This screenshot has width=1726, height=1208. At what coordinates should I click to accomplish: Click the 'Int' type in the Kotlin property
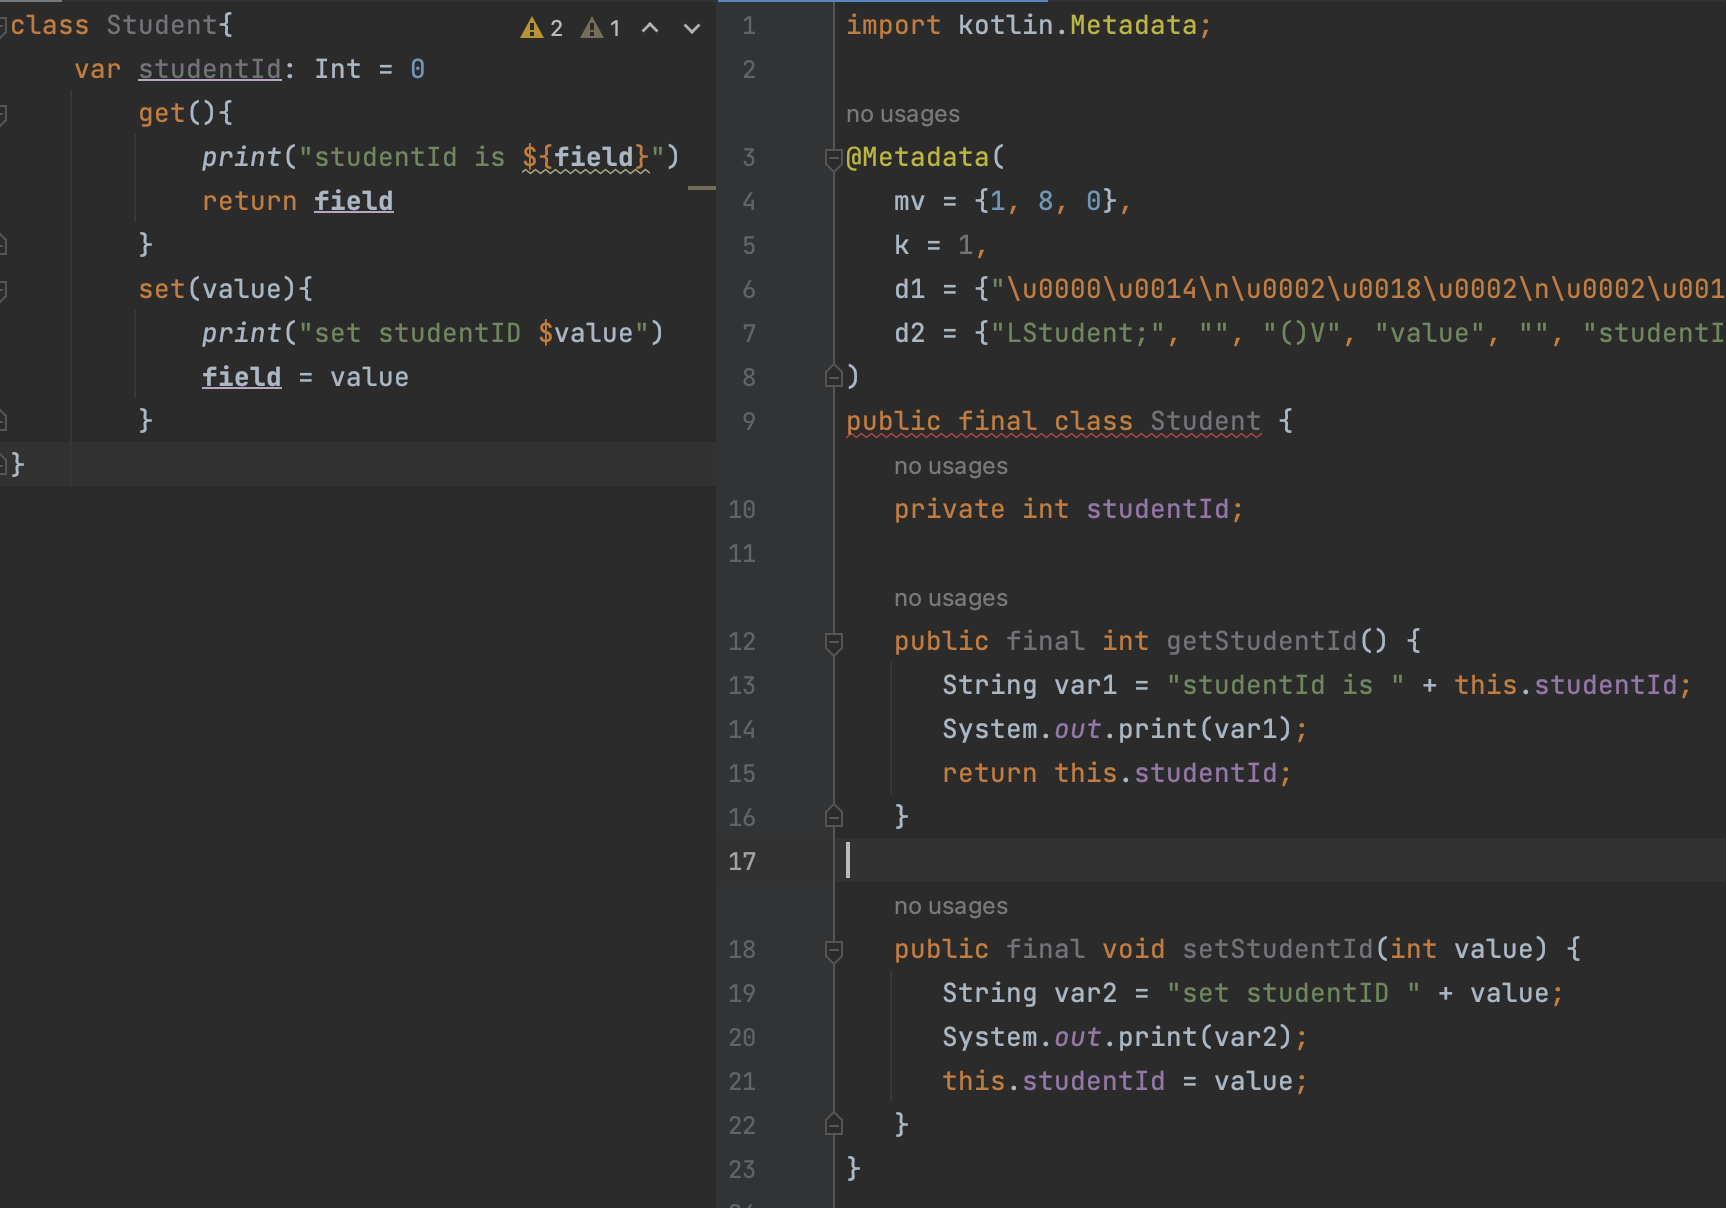(x=338, y=69)
